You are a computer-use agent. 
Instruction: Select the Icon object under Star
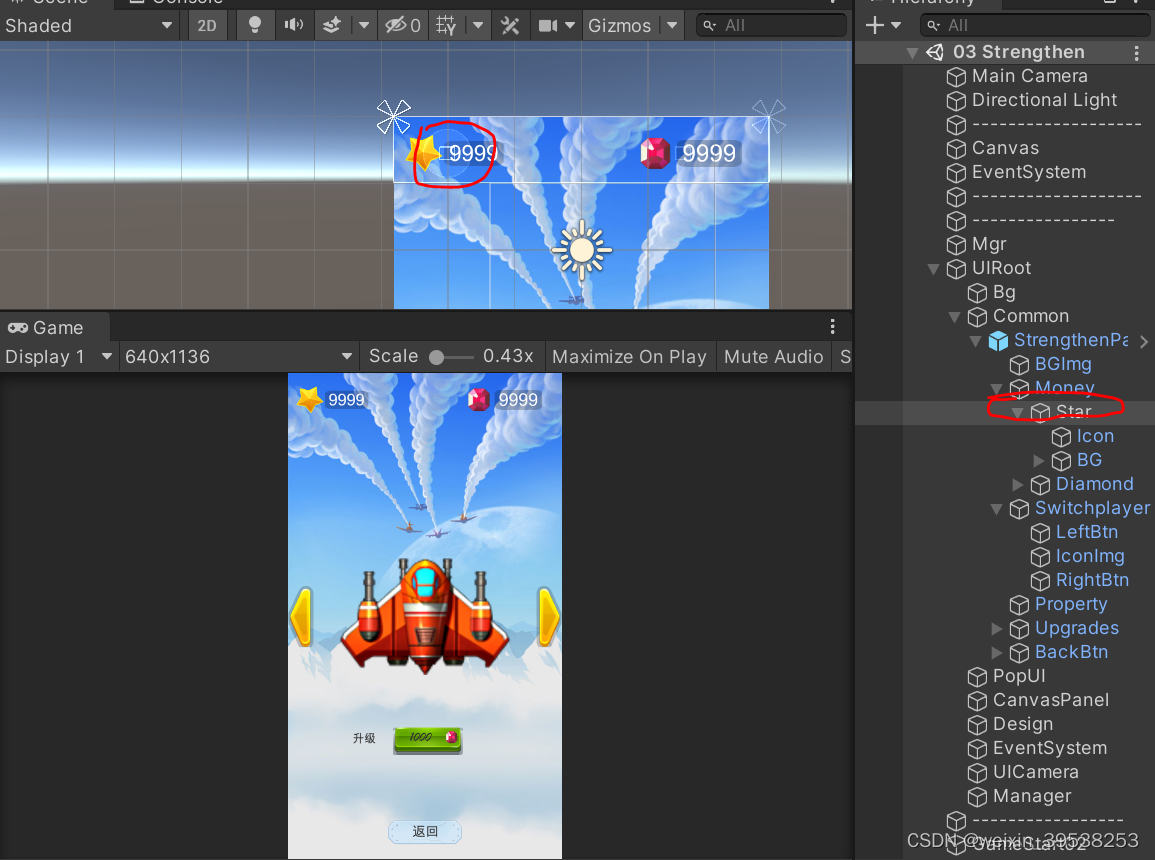point(1095,436)
